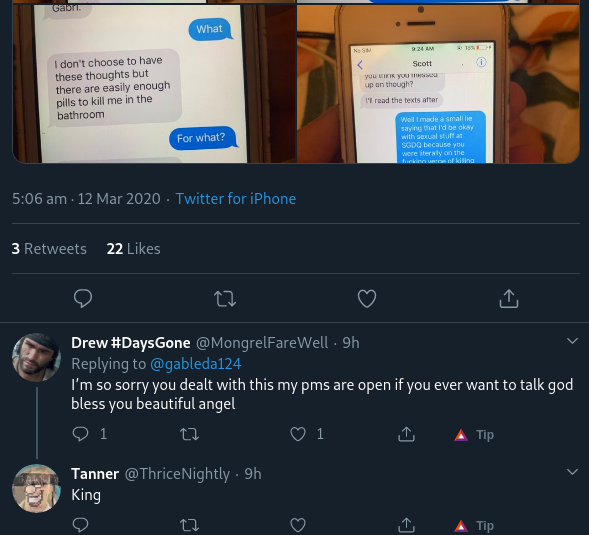This screenshot has width=589, height=535.
Task: Like the main tweet
Action: point(367,299)
